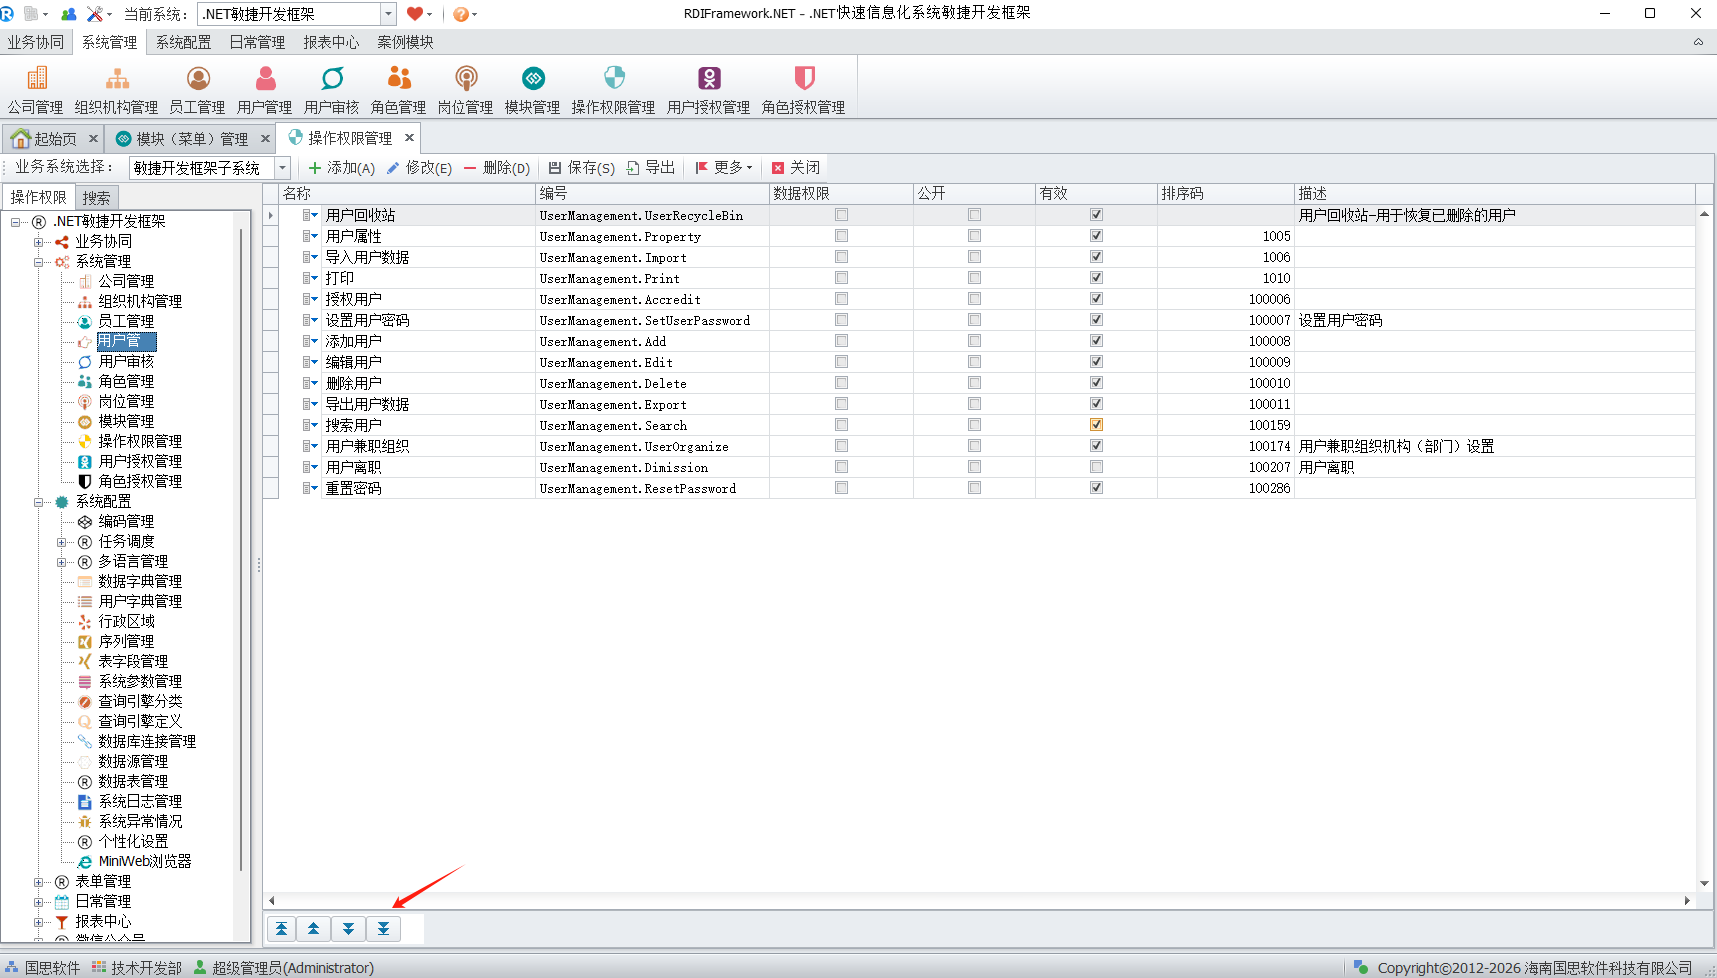Image resolution: width=1717 pixels, height=978 pixels.
Task: Toggle 公开 checkbox for 打印 row
Action: [x=974, y=278]
